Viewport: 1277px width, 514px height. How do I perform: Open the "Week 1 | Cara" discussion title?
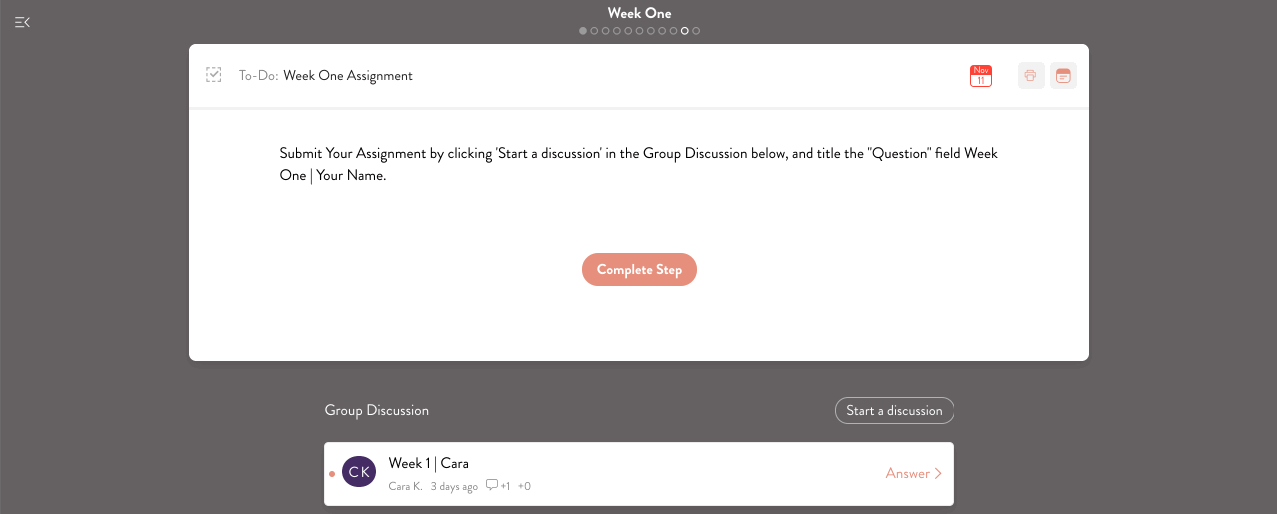click(428, 463)
